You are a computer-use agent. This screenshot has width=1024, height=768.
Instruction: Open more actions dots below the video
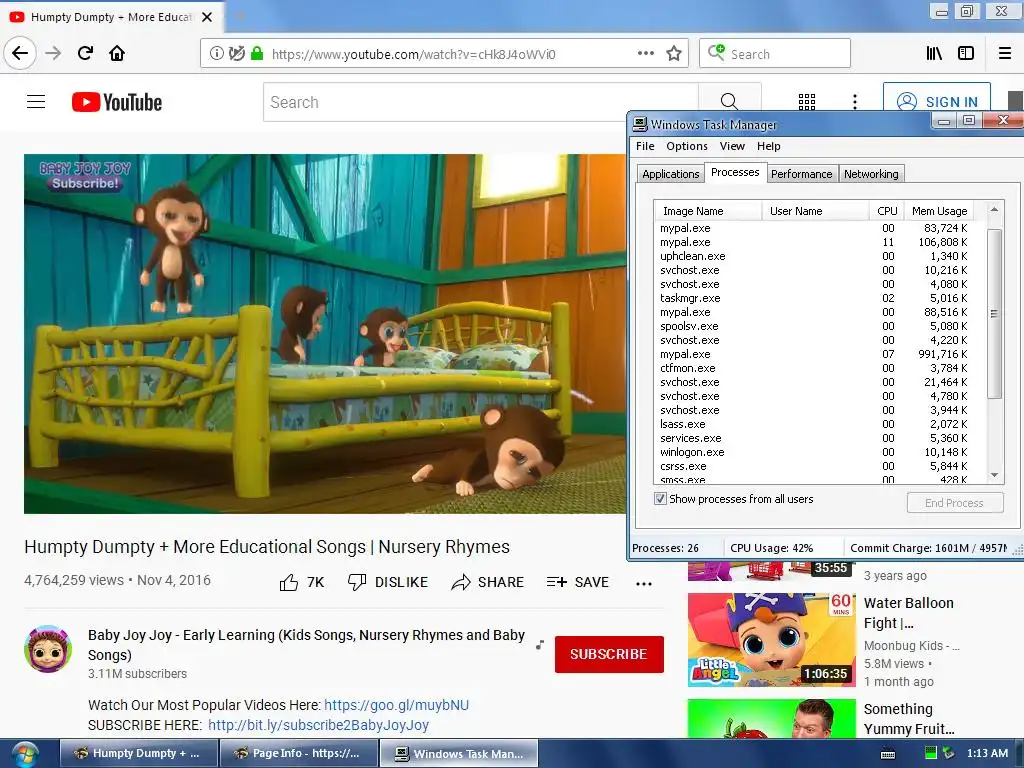644,584
